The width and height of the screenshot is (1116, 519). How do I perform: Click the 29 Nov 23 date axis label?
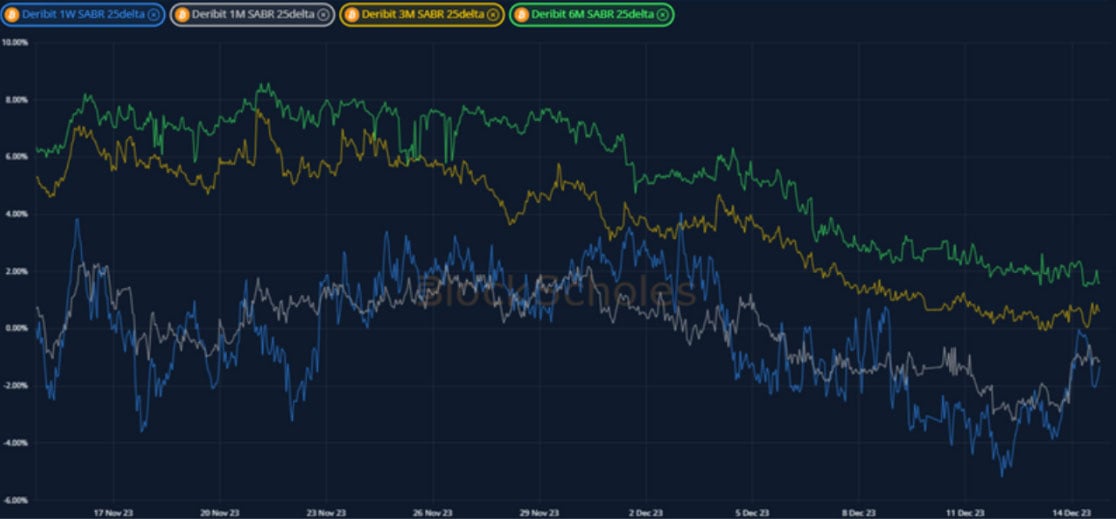(x=539, y=512)
